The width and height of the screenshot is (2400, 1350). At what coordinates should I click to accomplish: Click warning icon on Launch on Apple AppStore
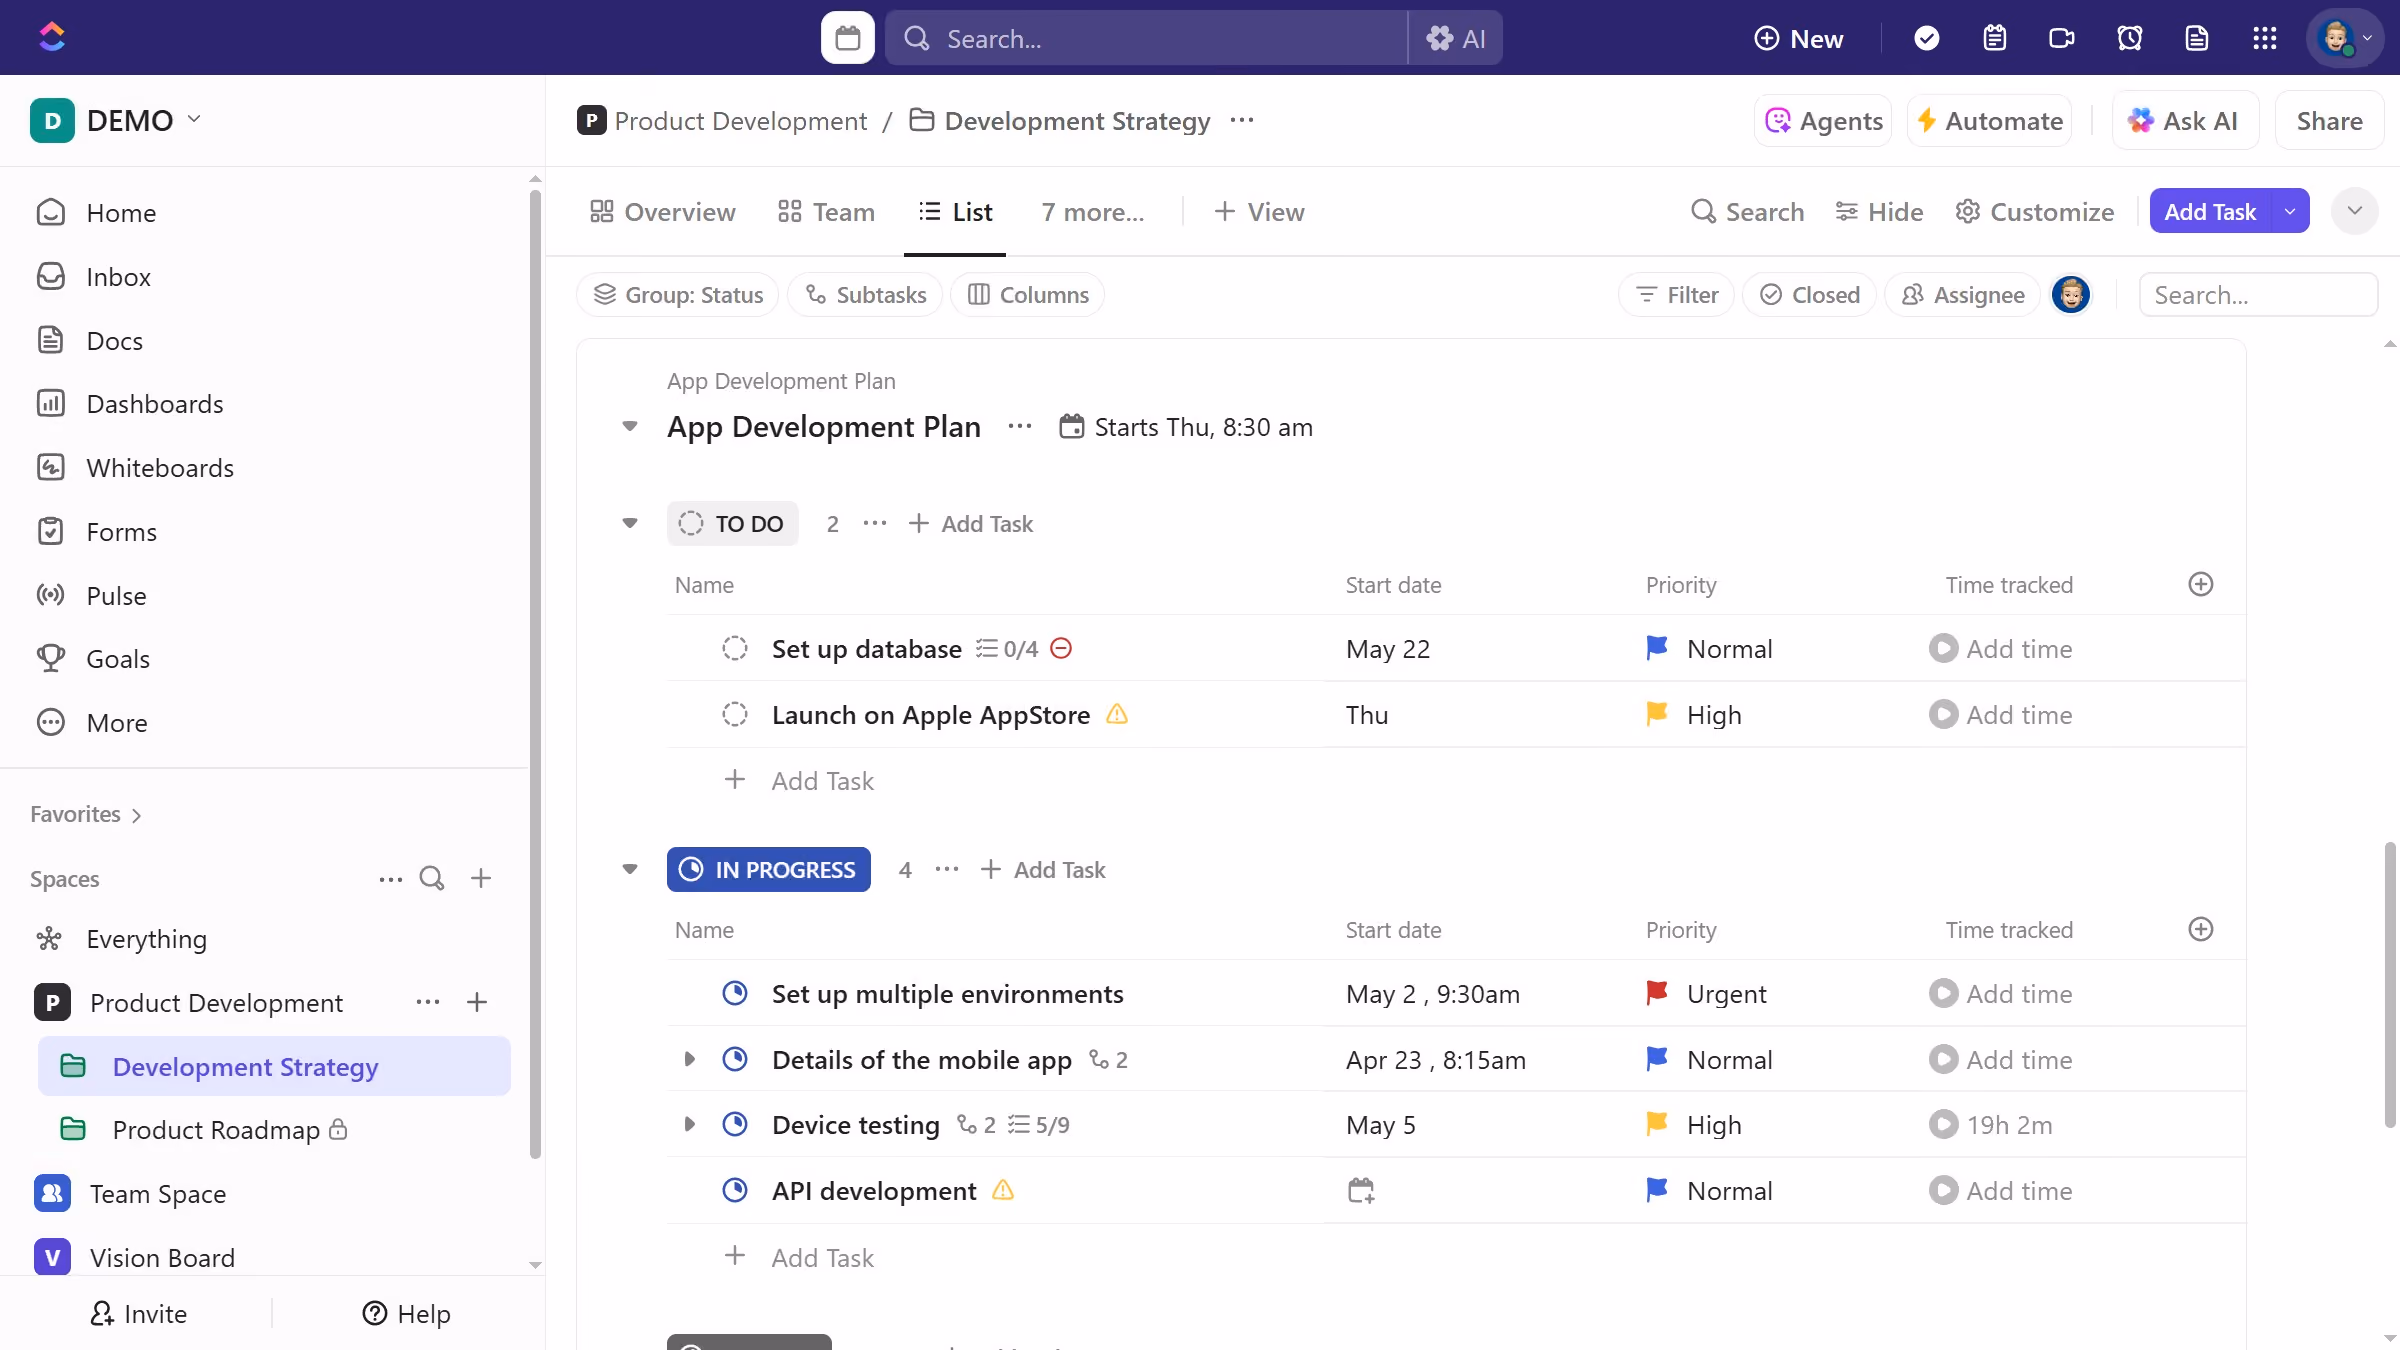[1117, 714]
